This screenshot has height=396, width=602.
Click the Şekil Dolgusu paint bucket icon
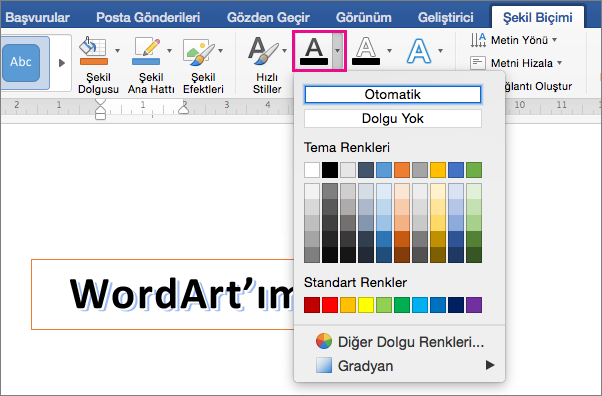[x=93, y=50]
